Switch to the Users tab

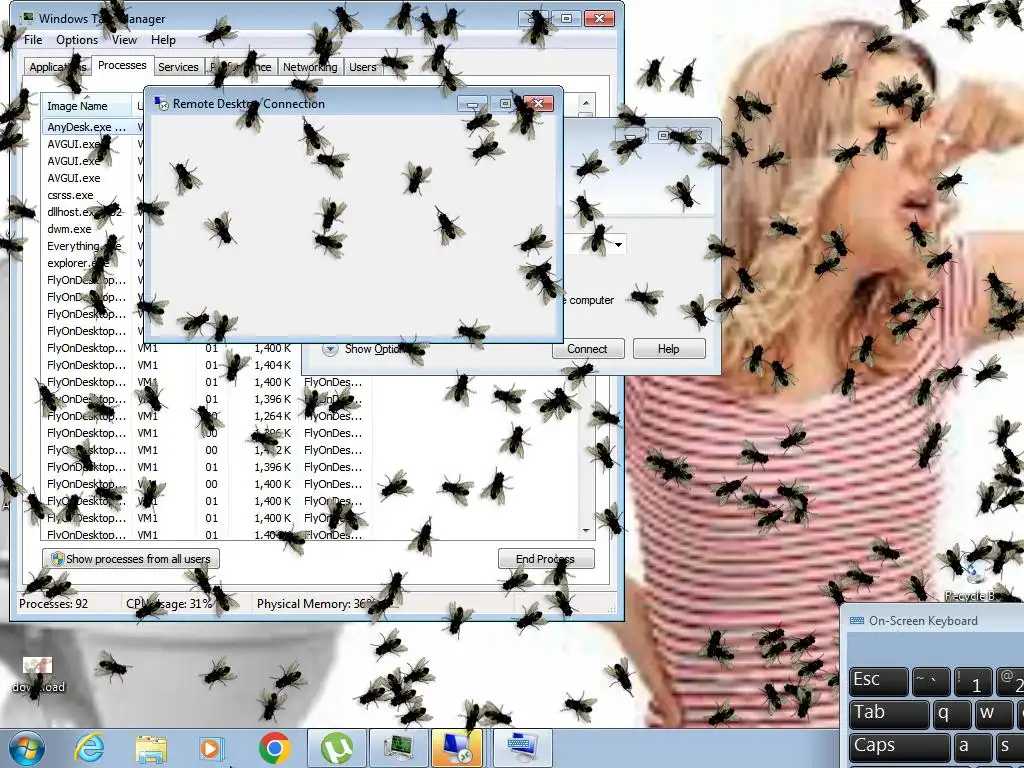(x=362, y=67)
